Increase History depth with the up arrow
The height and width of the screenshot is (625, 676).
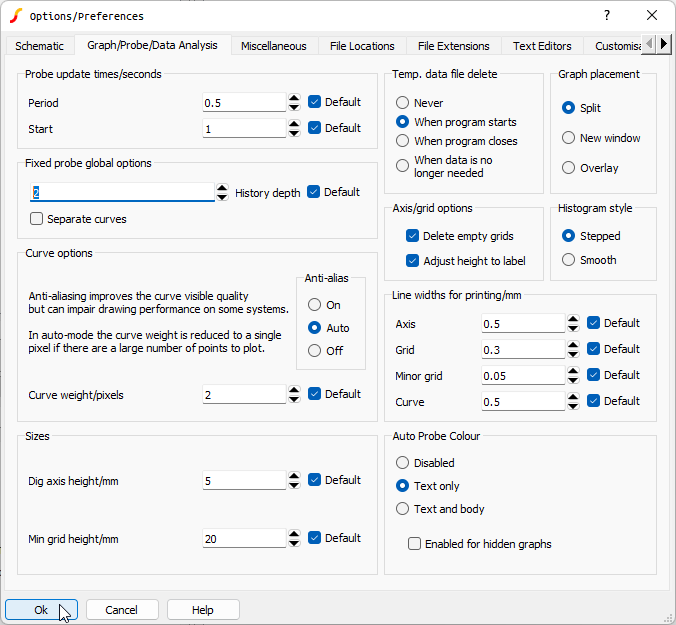click(x=222, y=188)
